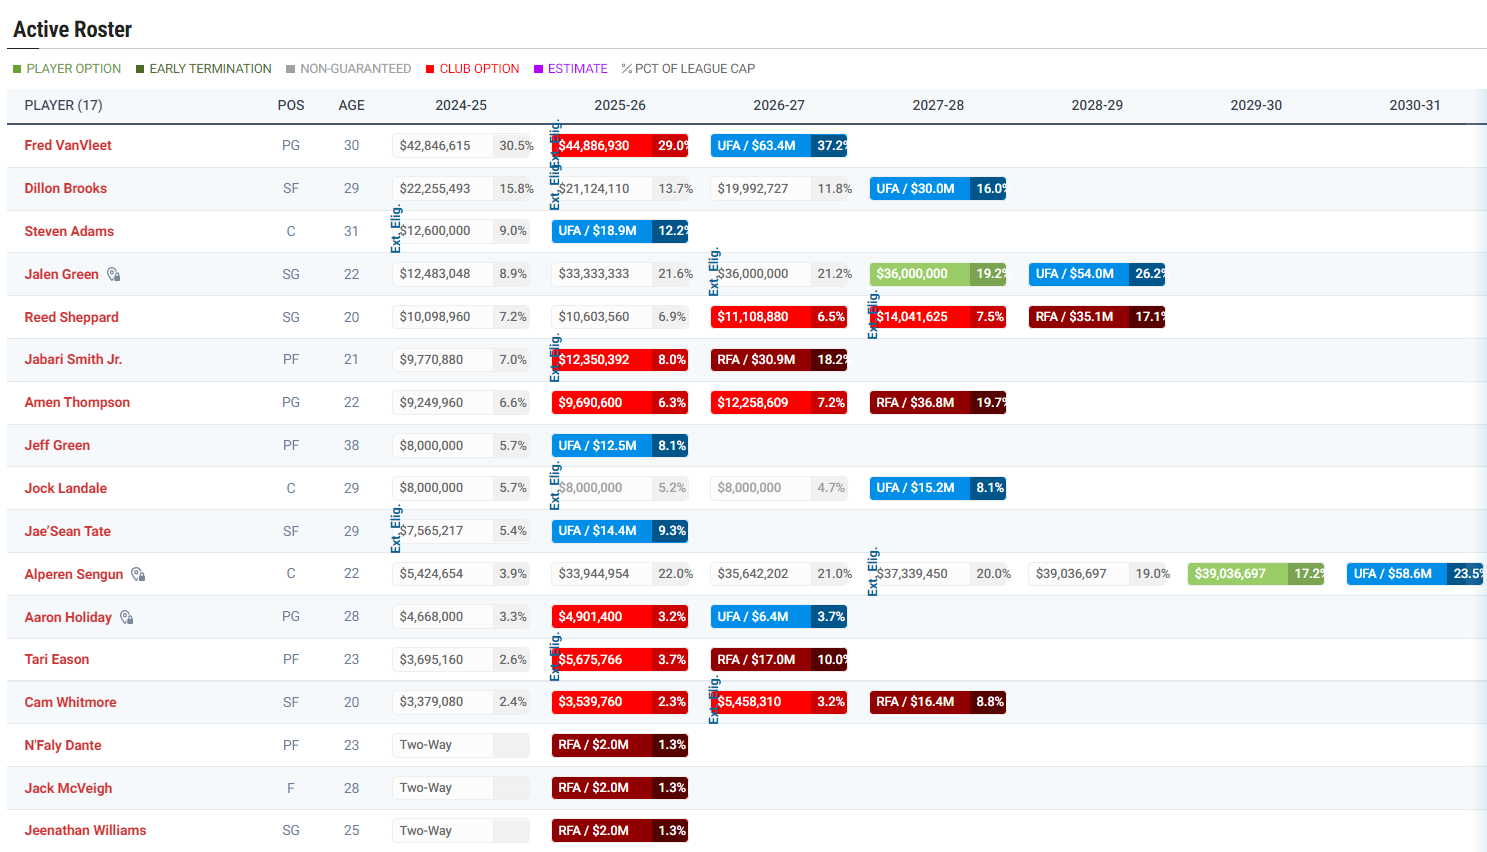
Task: Click Aaron Holiday's $4,901,400 club option cell
Action: (x=620, y=617)
